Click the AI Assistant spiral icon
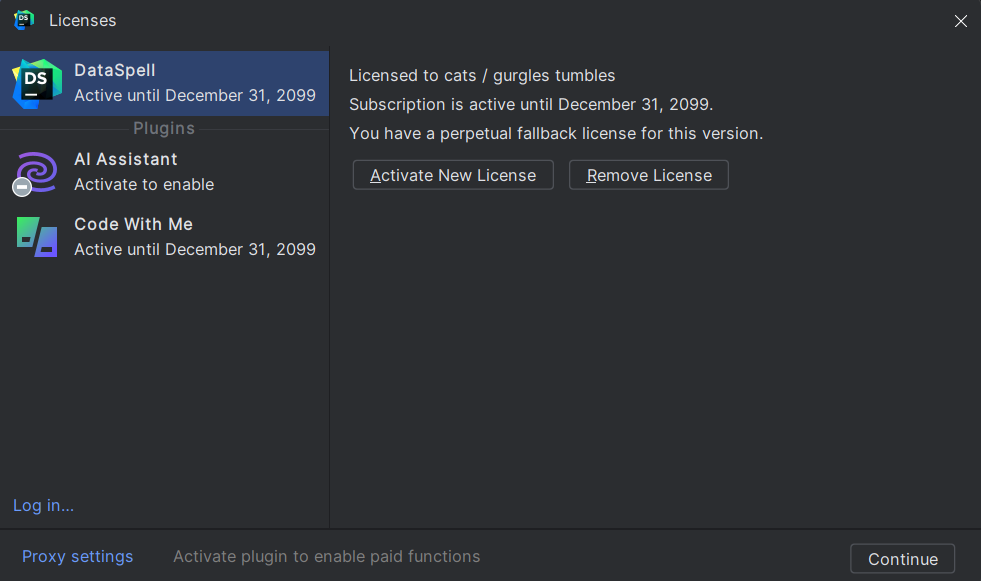The image size is (981, 581). pos(37,172)
